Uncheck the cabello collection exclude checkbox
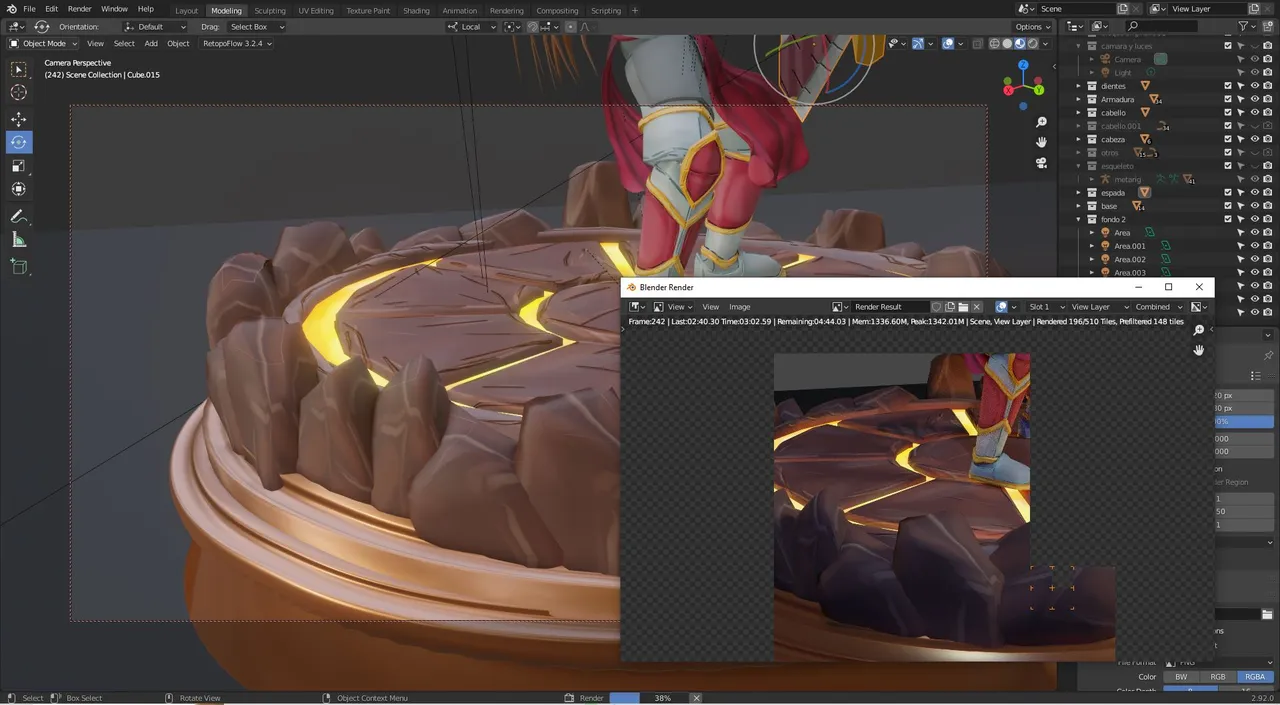Image resolution: width=1280 pixels, height=705 pixels. click(x=1228, y=113)
